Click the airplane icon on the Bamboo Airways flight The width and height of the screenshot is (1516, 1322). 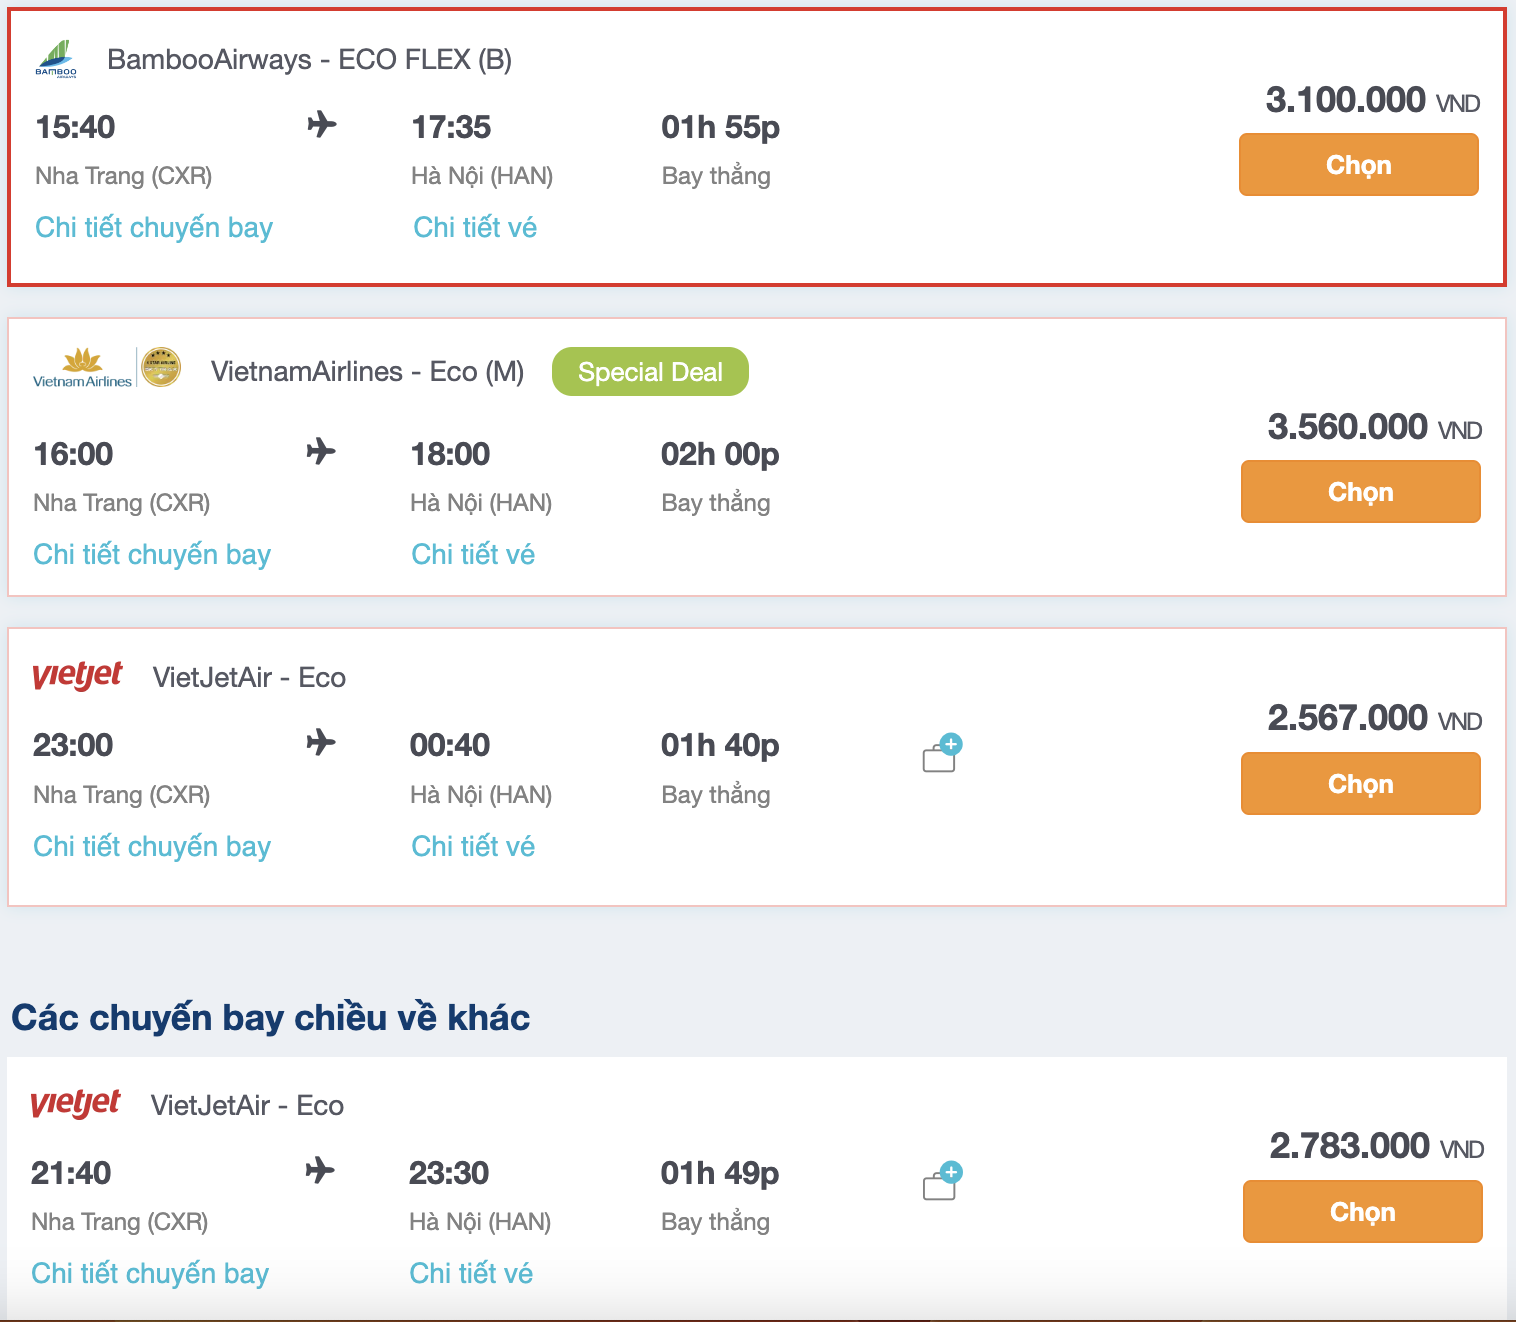321,125
